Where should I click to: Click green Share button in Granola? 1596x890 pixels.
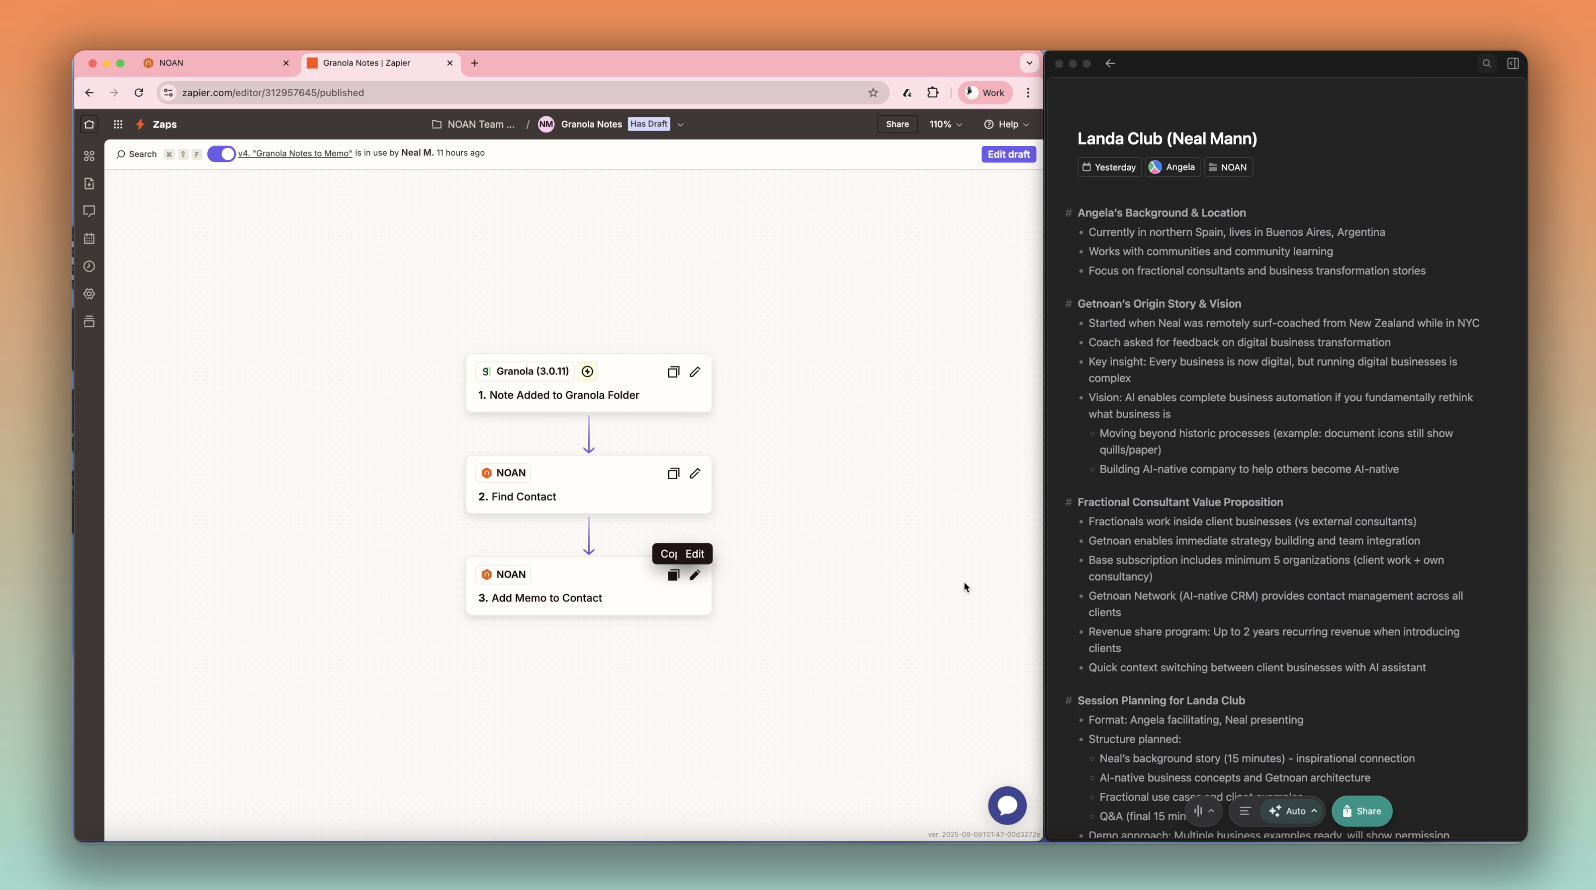coord(1362,811)
